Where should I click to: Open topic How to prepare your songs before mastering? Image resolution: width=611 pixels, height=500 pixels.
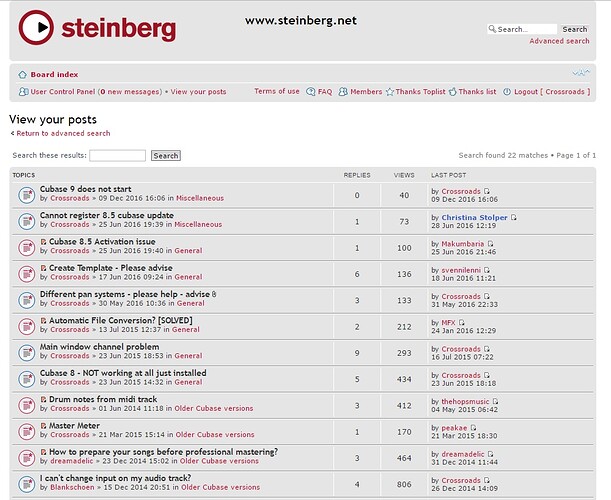[x=163, y=452]
